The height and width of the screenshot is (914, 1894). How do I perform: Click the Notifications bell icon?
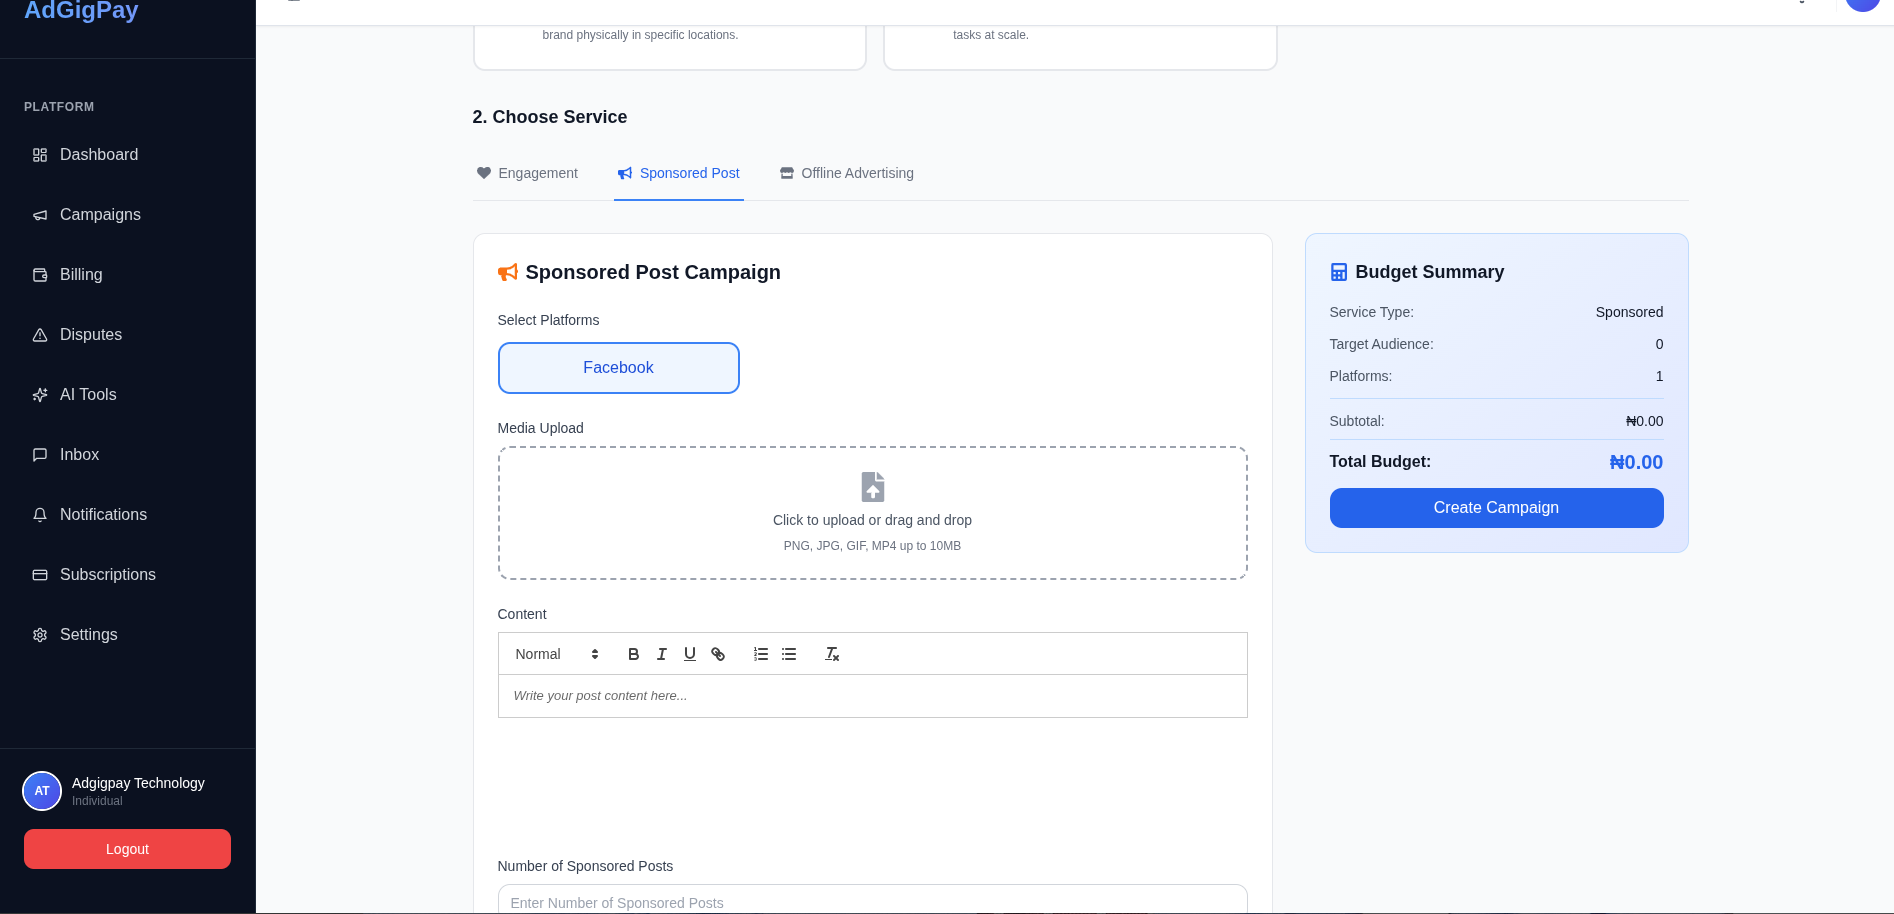pos(40,515)
